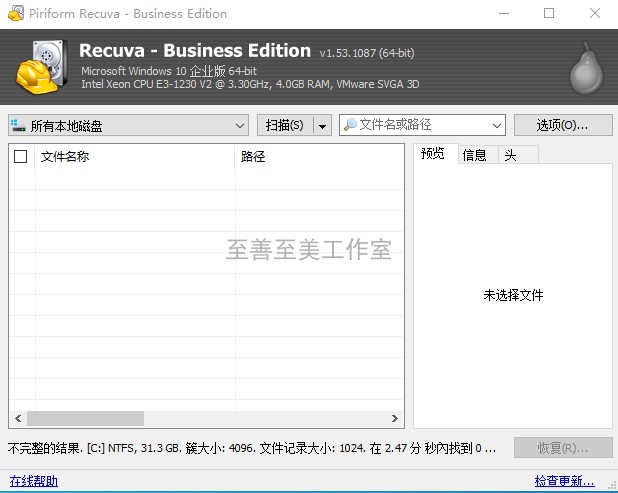Minimize the Recuva window

point(504,13)
